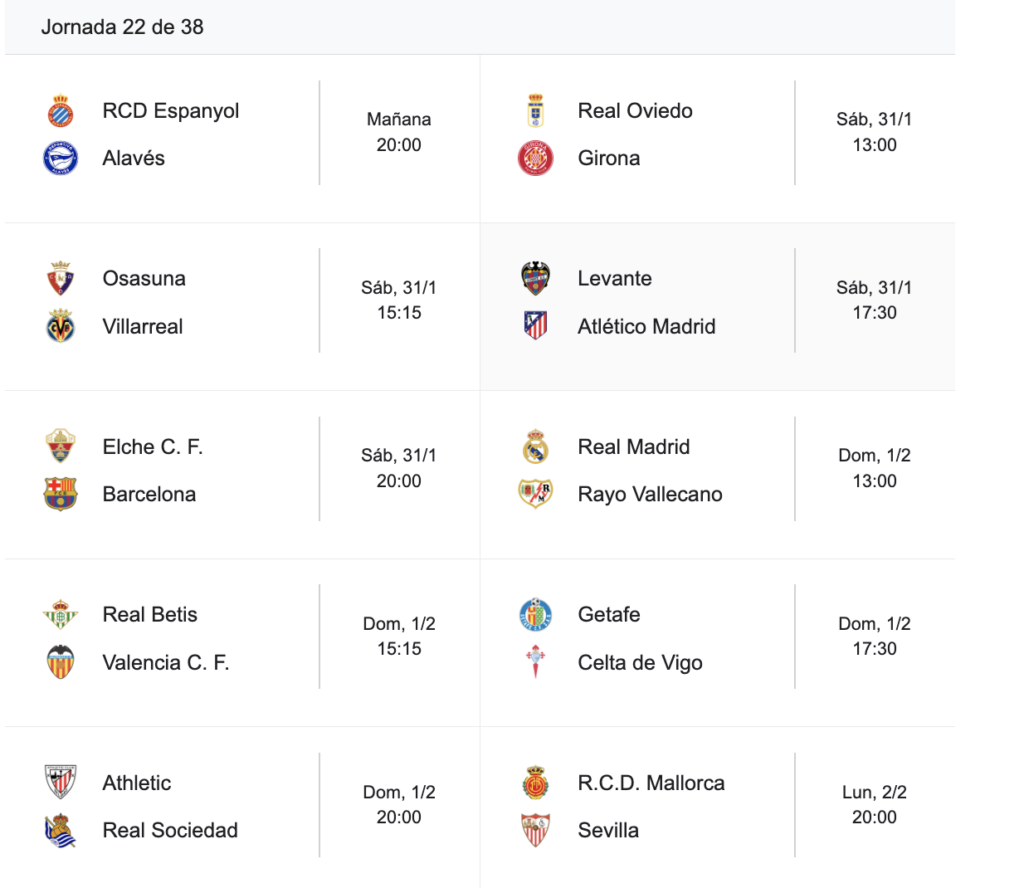1024x888 pixels.
Task: Click the Getafe match time Dom 17:30
Action: point(874,636)
